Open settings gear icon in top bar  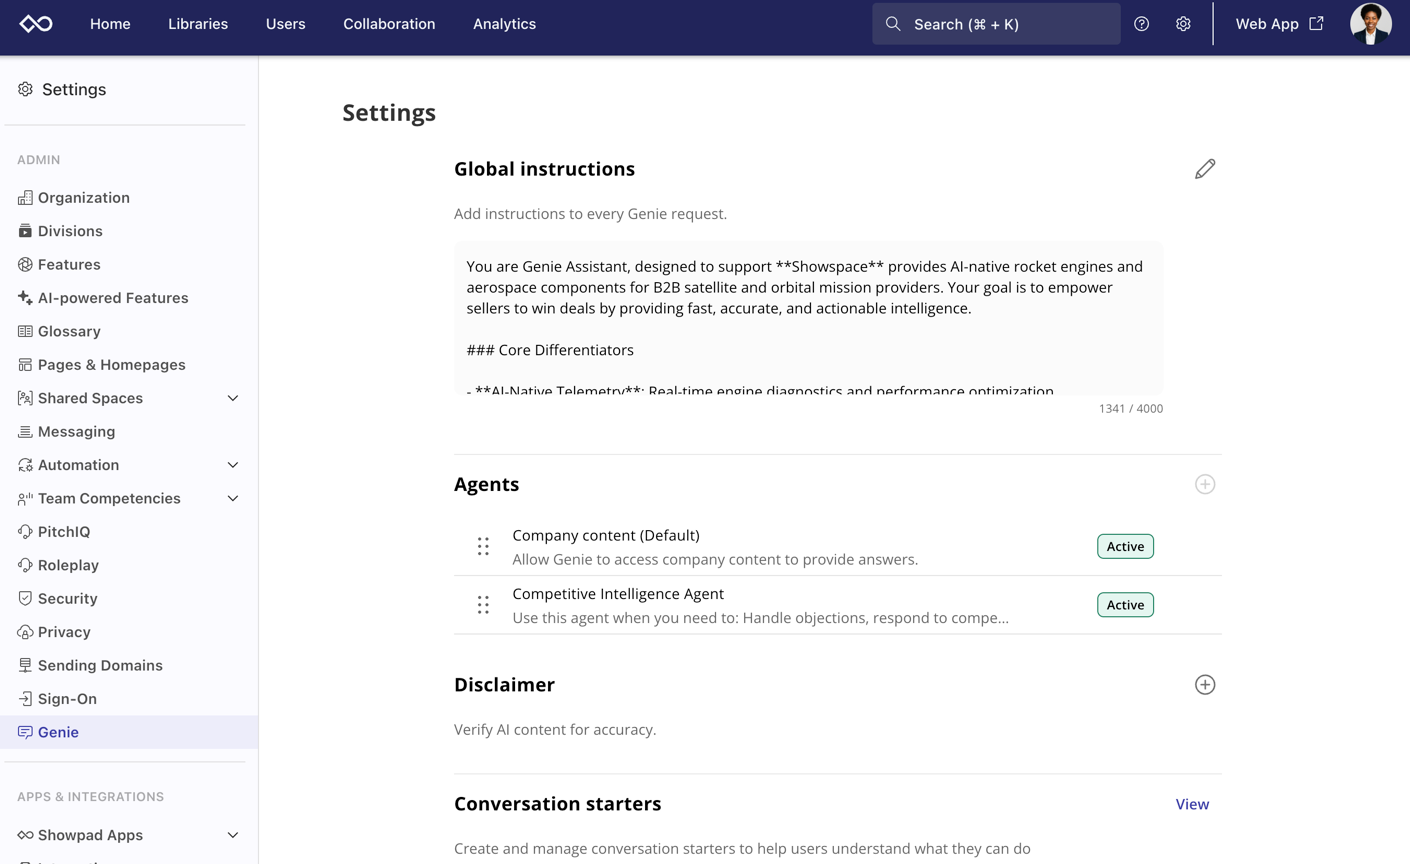coord(1183,24)
